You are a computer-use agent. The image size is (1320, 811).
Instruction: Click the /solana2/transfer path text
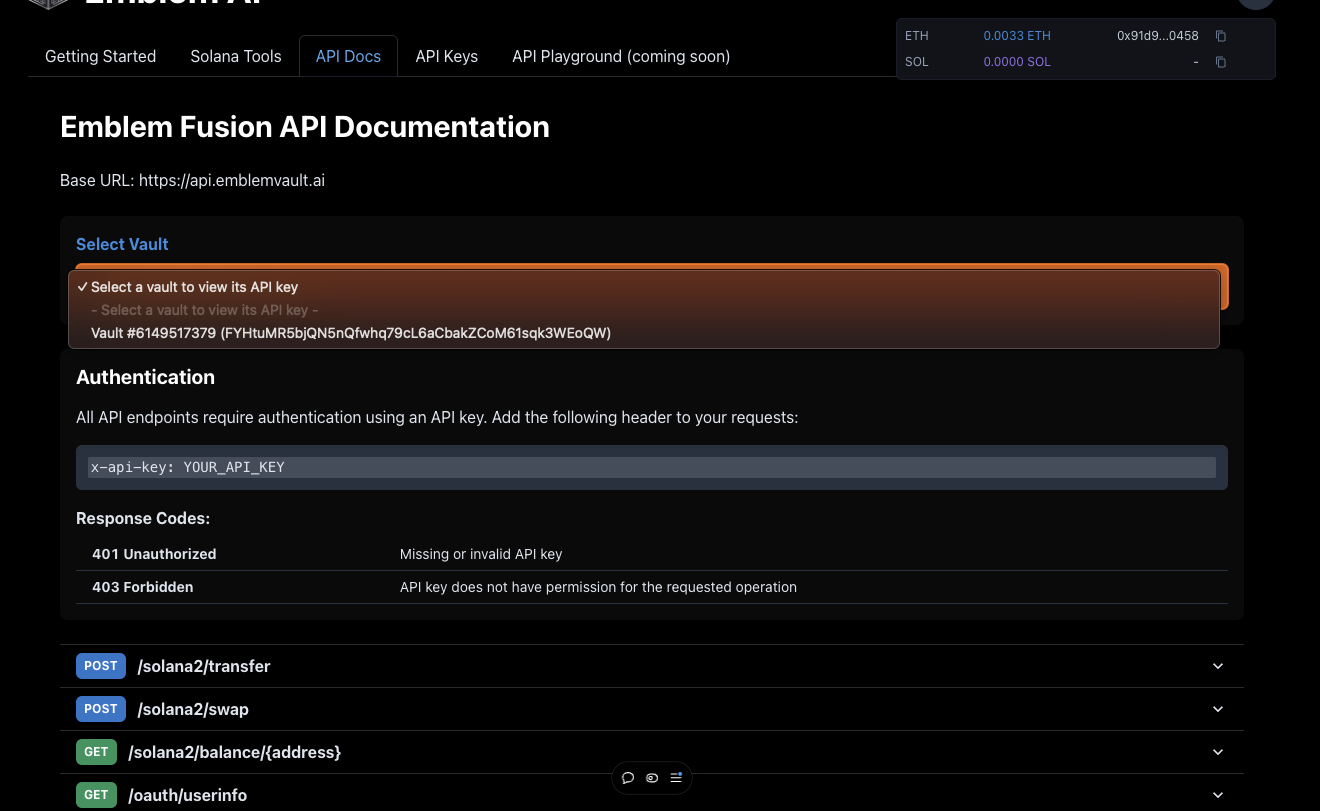click(x=204, y=666)
